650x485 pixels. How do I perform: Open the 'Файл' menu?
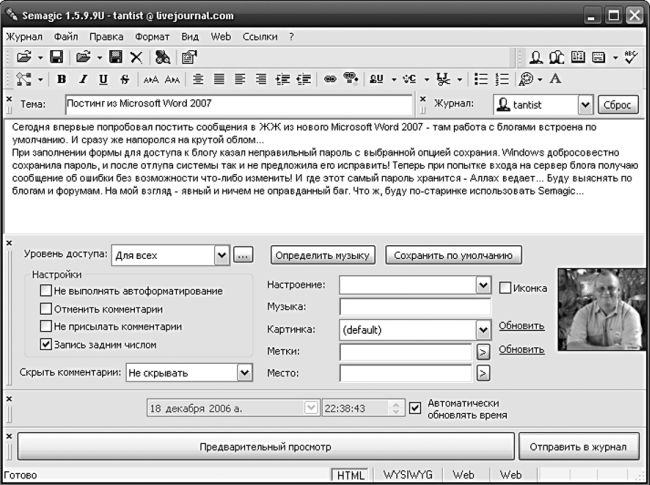(x=66, y=36)
